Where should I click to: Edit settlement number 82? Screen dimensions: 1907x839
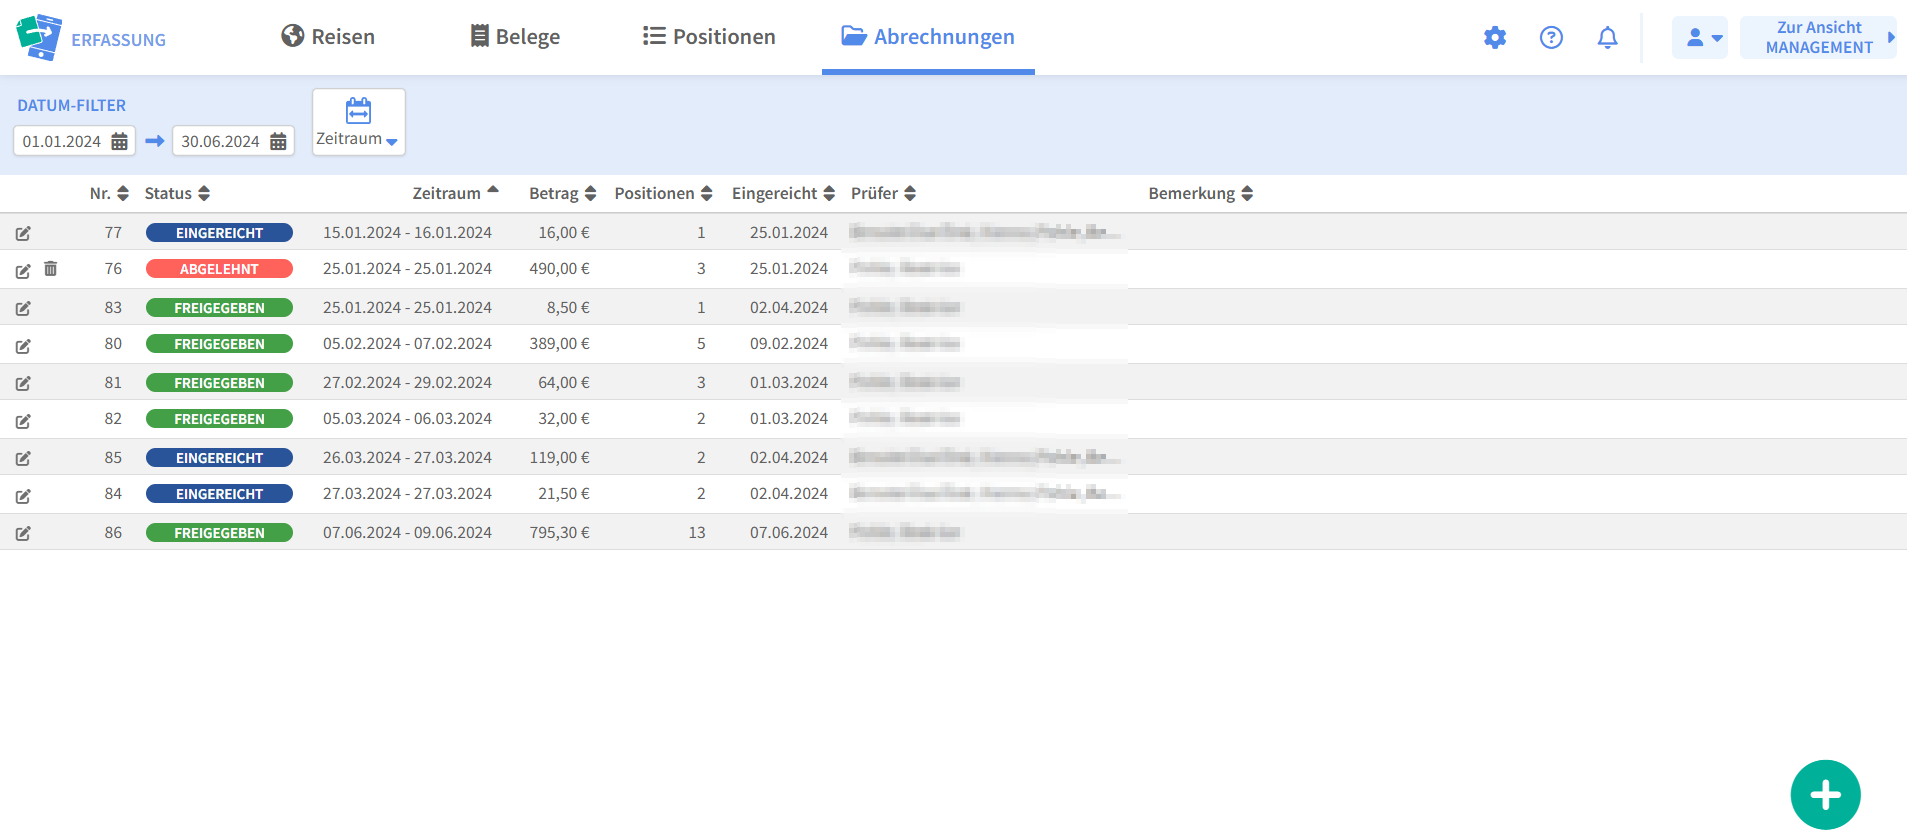coord(23,420)
